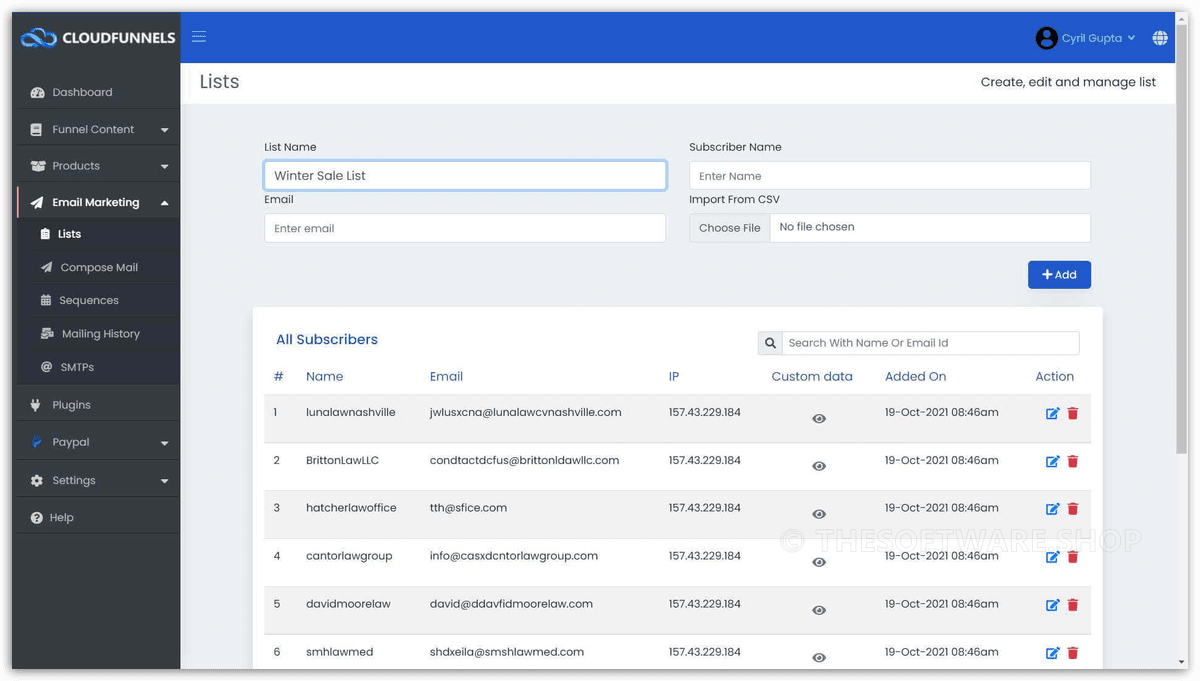1200x681 pixels.
Task: Click the All Subscribers heading
Action: (327, 340)
